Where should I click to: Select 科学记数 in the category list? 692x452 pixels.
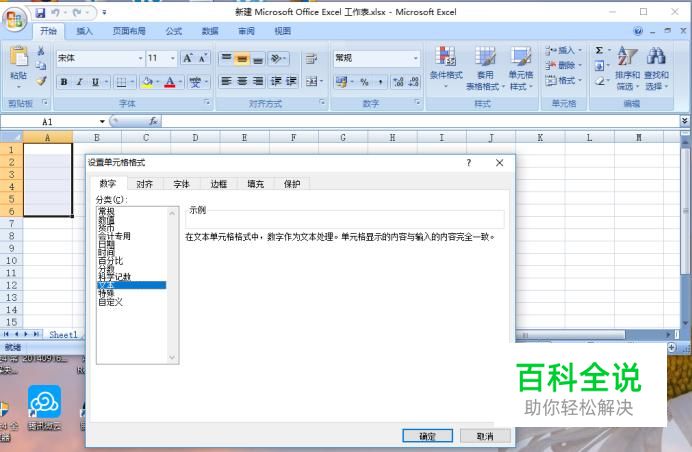132,277
